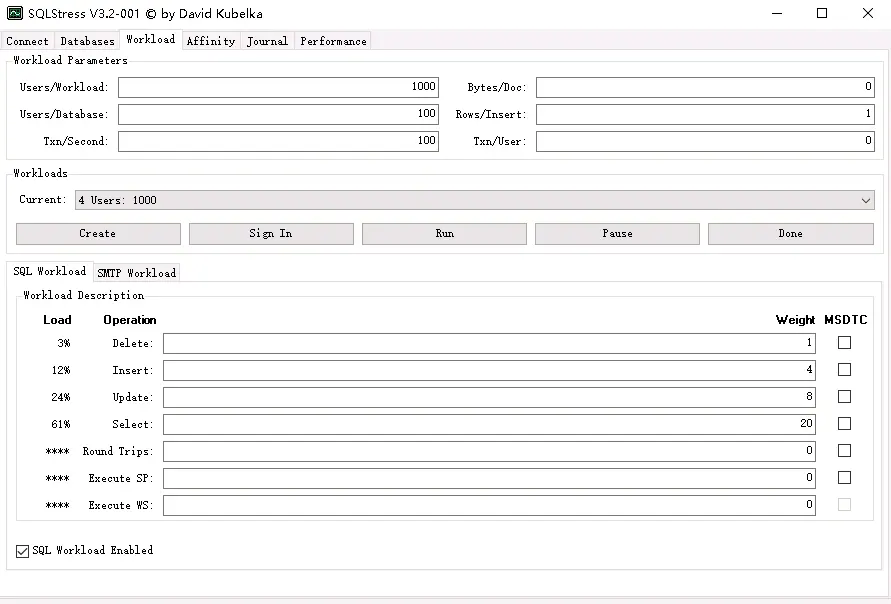Click the Operation column header
The height and width of the screenshot is (604, 891).
(130, 320)
